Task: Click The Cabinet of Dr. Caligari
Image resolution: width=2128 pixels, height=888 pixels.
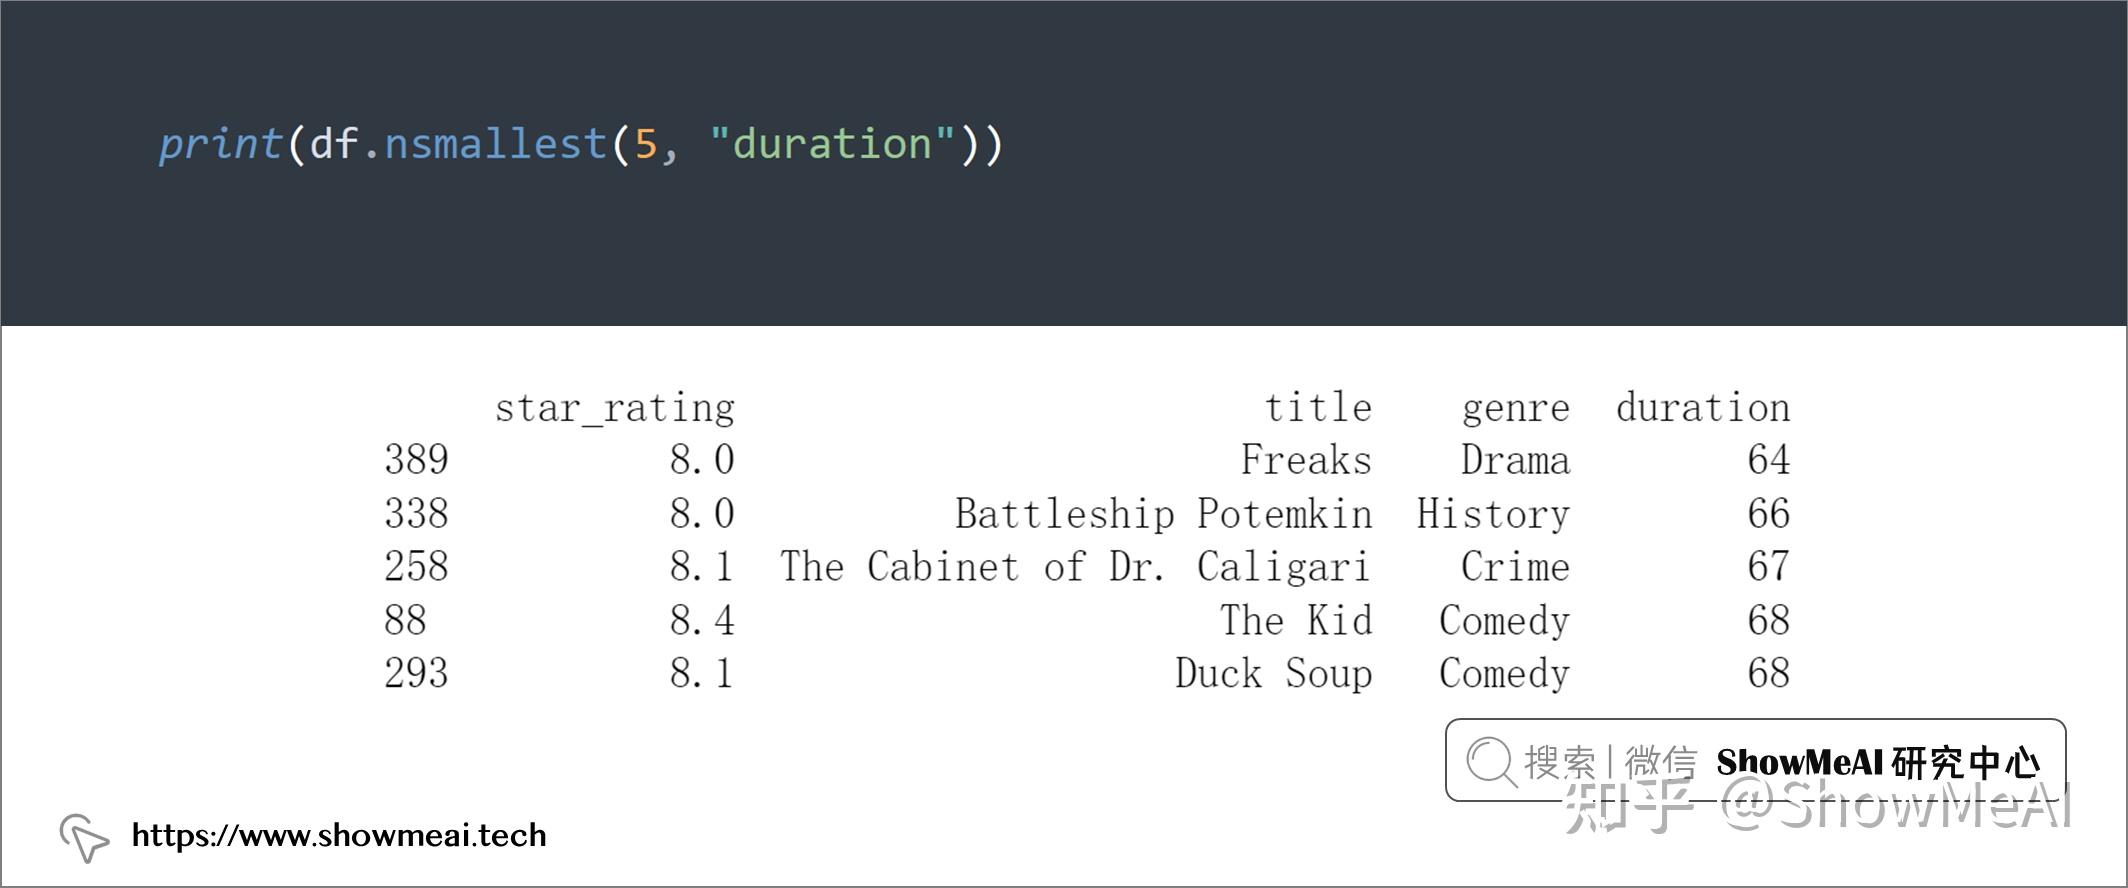Action: (1075, 567)
